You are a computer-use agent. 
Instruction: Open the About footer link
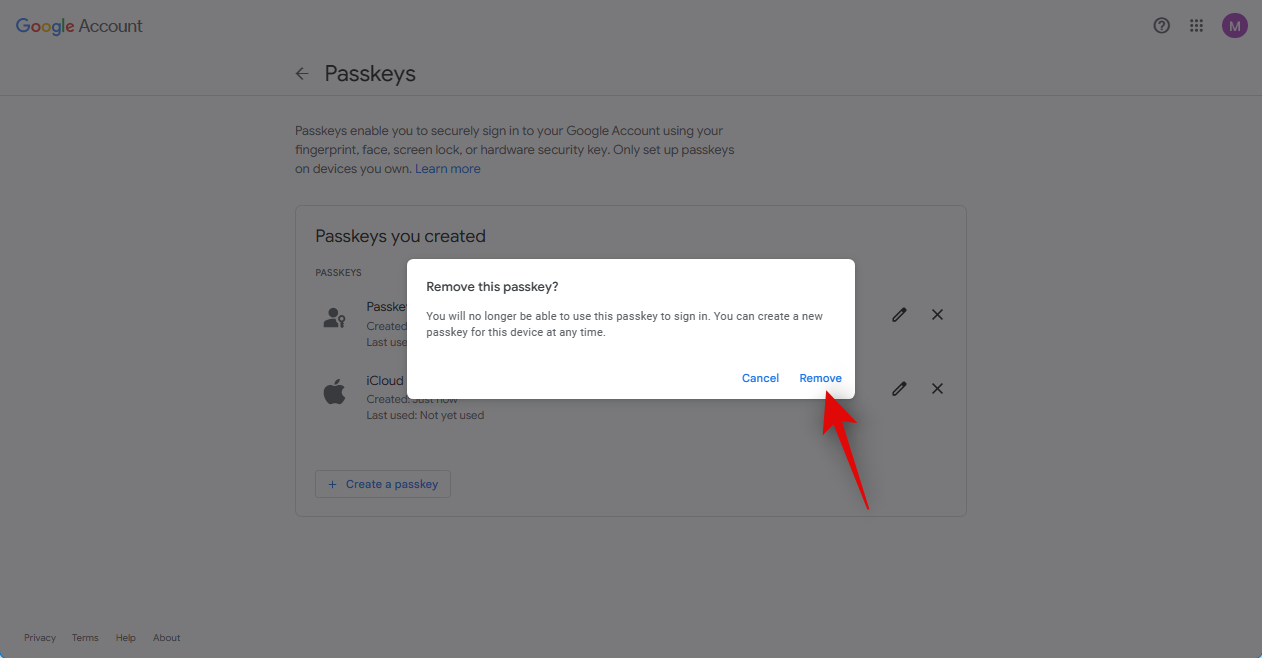click(x=167, y=638)
